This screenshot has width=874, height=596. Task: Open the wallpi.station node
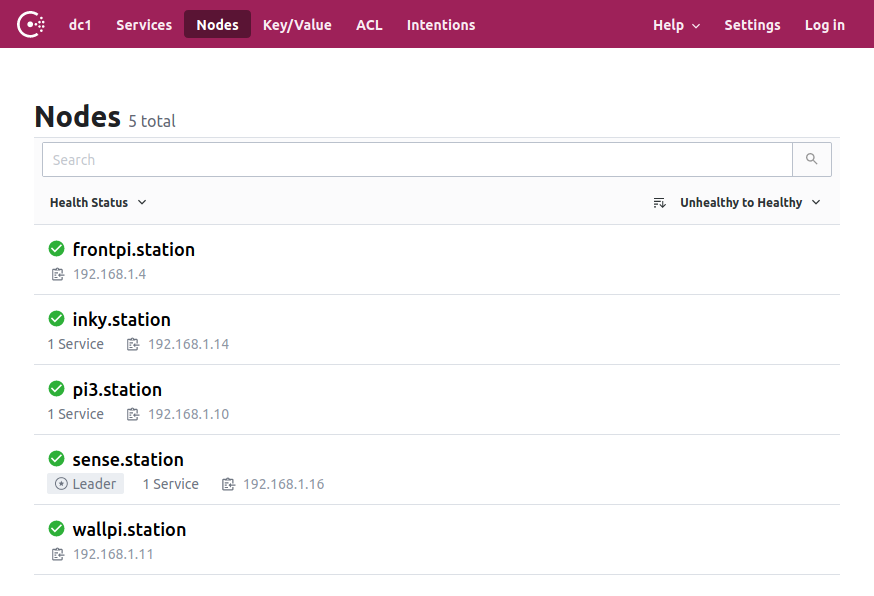pyautogui.click(x=129, y=530)
